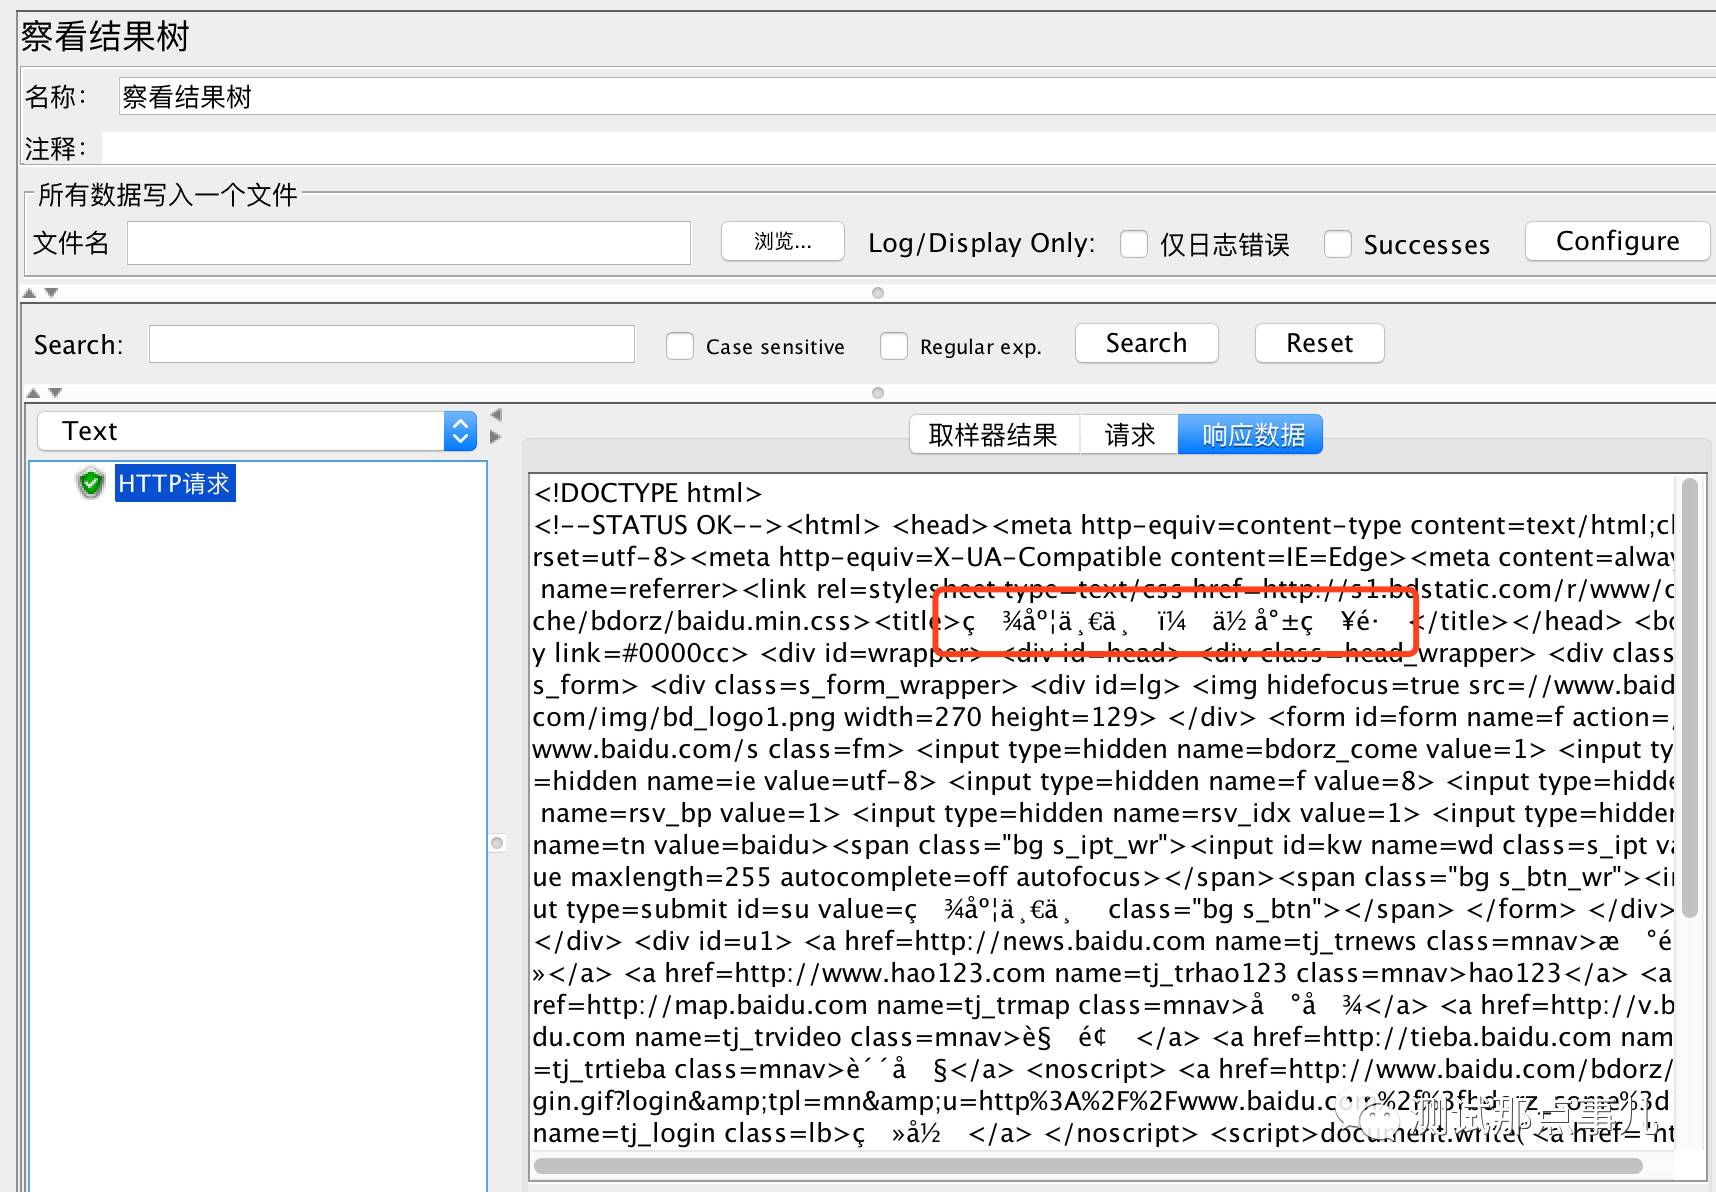Focus the Search text input field
This screenshot has width=1716, height=1192.
(392, 344)
